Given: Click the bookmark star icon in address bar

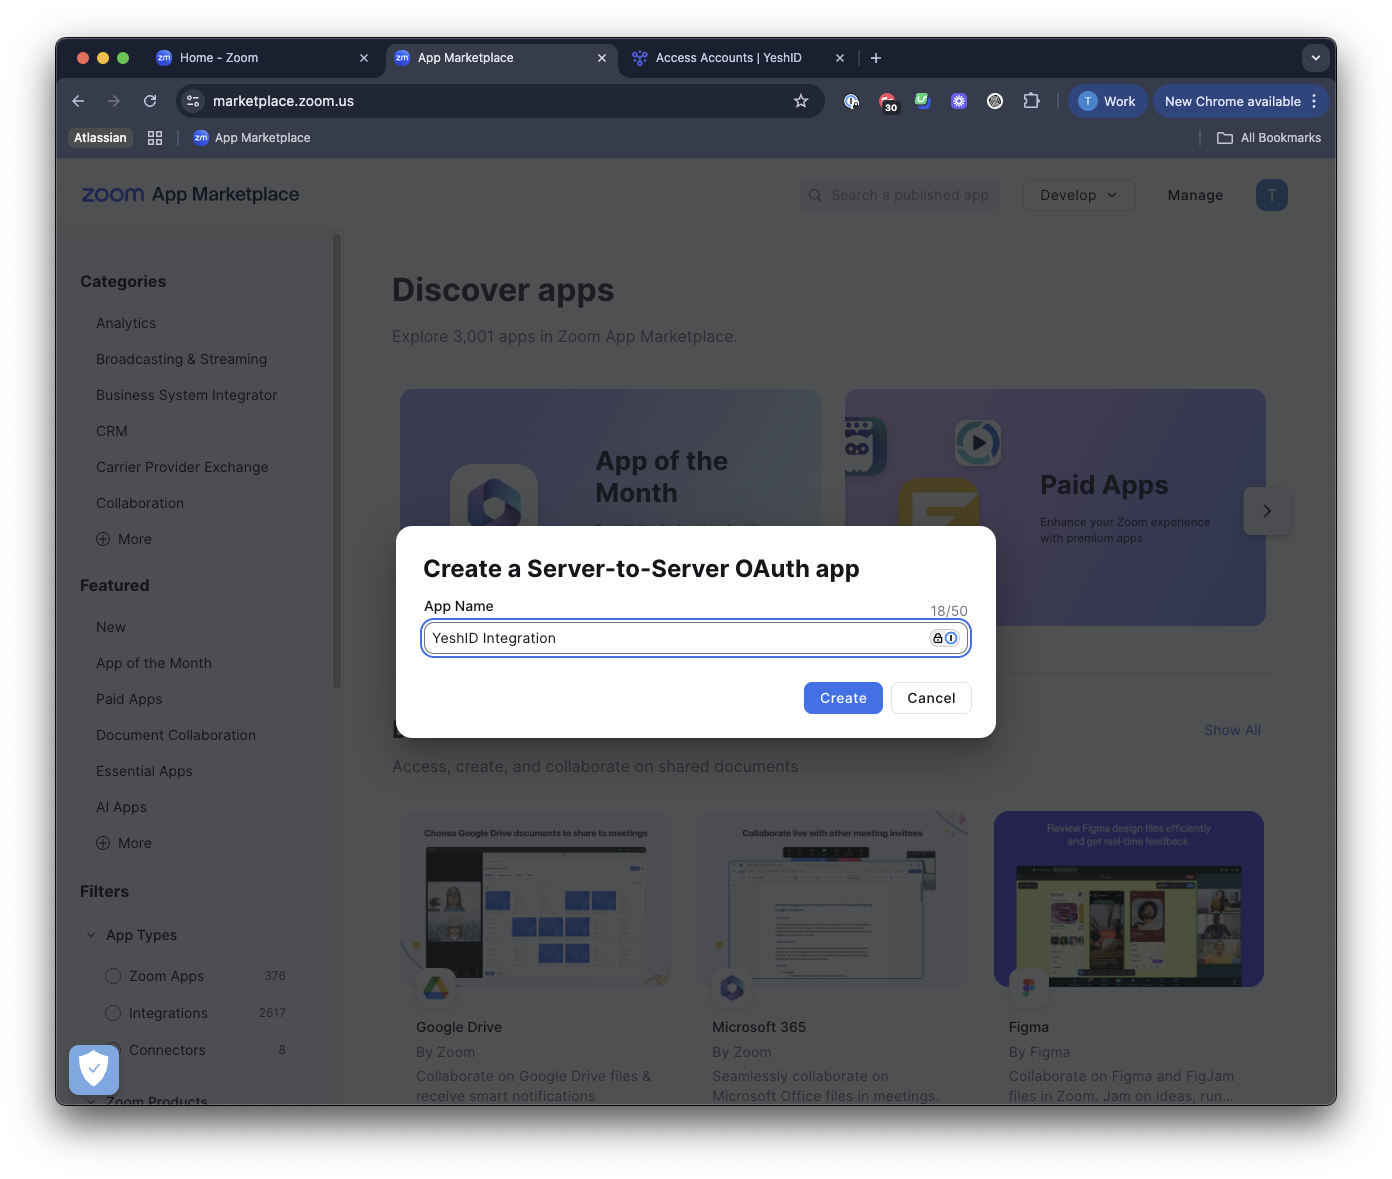Looking at the screenshot, I should [801, 101].
